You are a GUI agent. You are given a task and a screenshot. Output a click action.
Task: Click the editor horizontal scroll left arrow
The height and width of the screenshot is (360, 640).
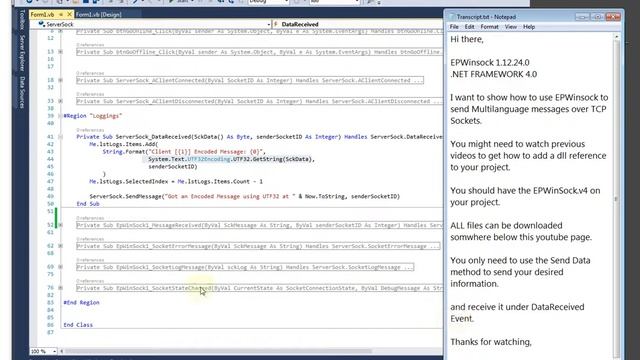[x=62, y=351]
